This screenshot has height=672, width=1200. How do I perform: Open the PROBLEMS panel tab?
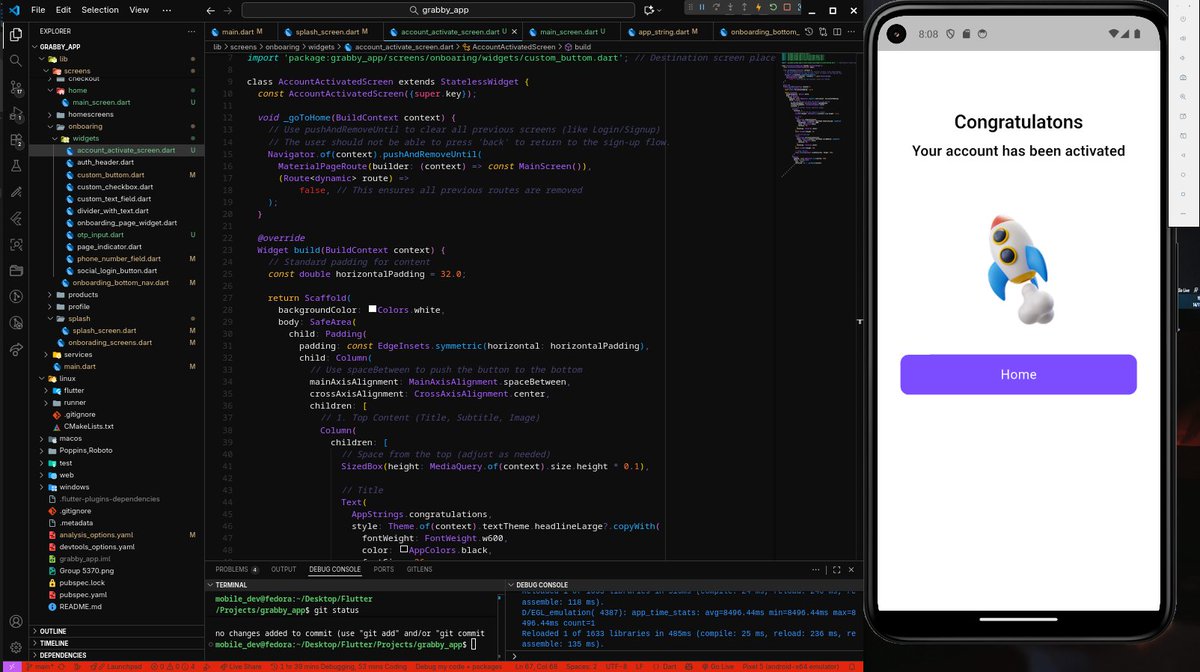(237, 569)
